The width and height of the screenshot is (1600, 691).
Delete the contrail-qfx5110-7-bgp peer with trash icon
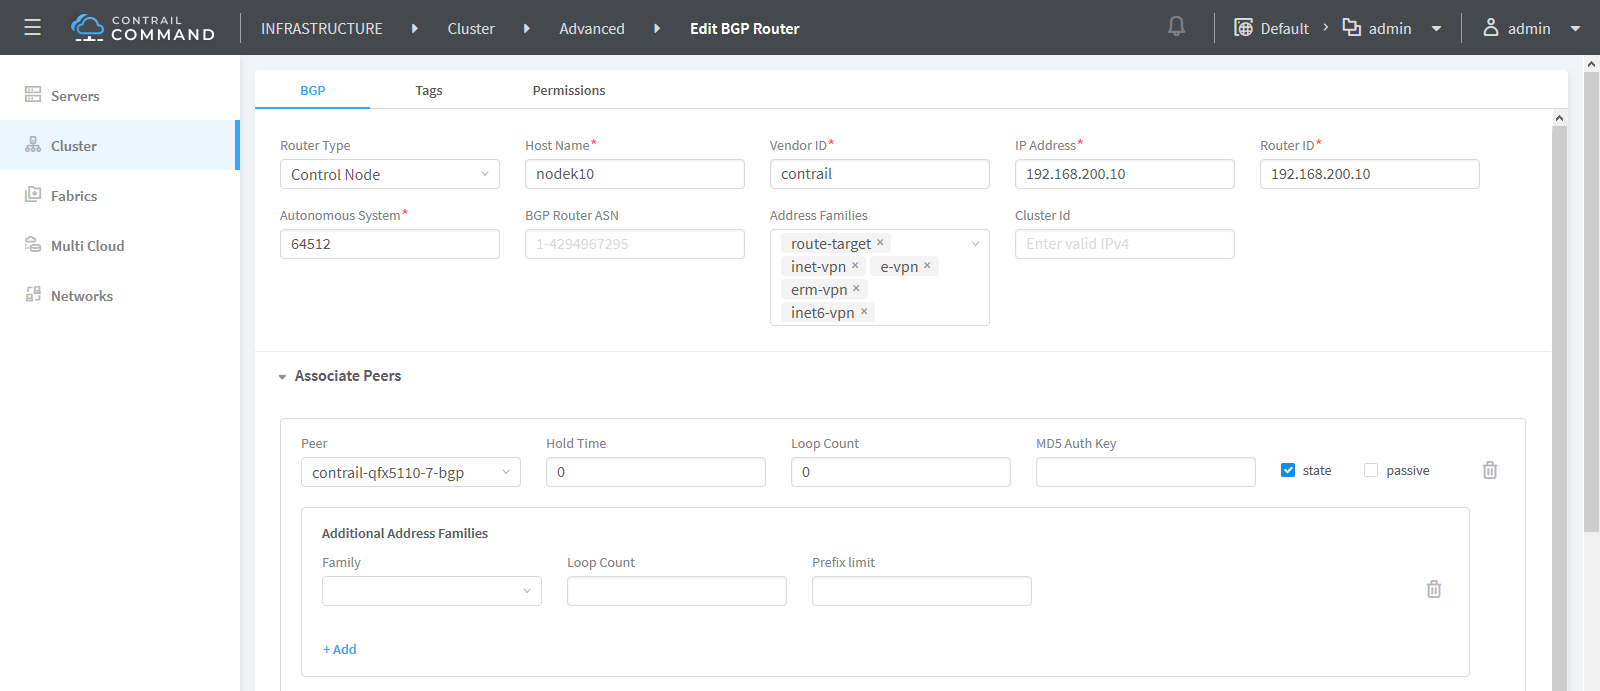1489,470
